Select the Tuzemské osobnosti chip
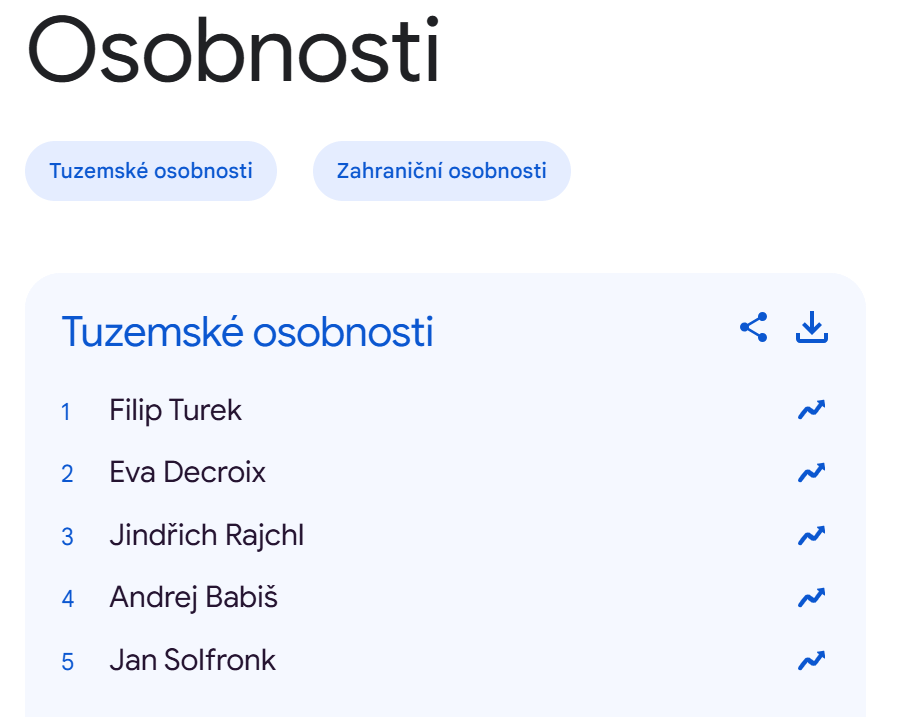The image size is (909, 717). [151, 171]
